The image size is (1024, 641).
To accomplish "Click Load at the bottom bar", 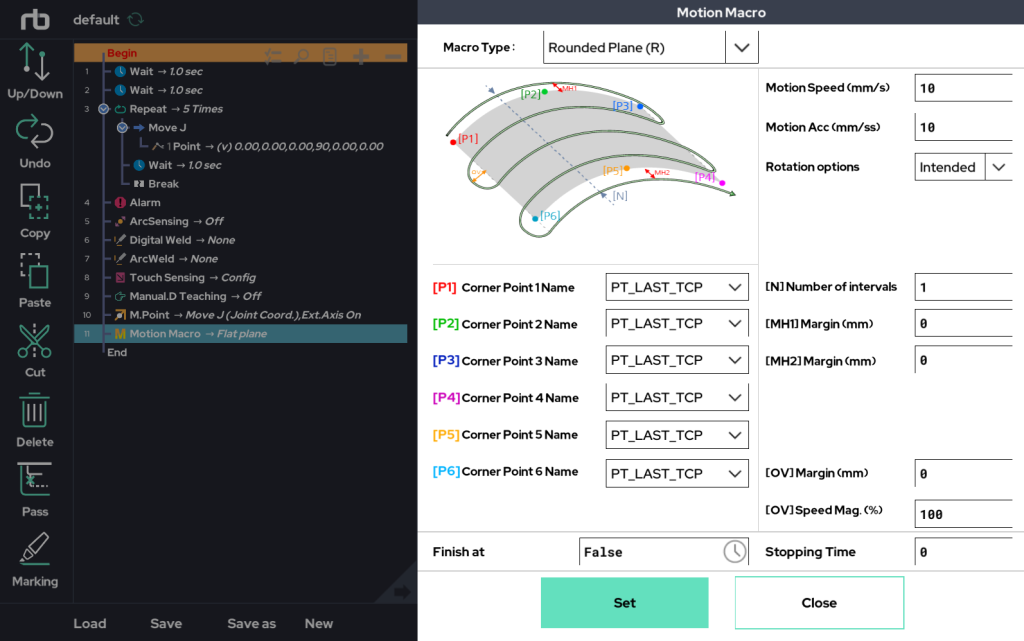I will pyautogui.click(x=89, y=623).
